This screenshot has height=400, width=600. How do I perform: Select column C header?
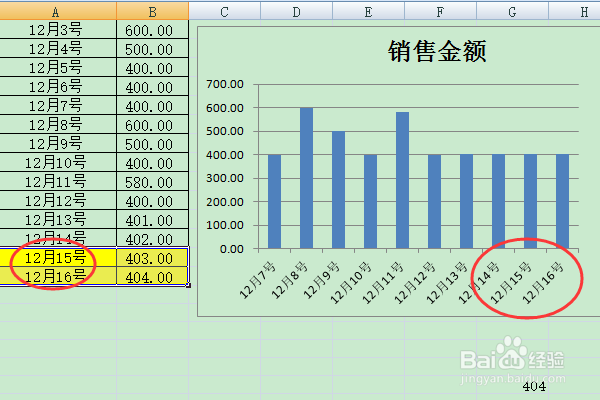pos(225,11)
